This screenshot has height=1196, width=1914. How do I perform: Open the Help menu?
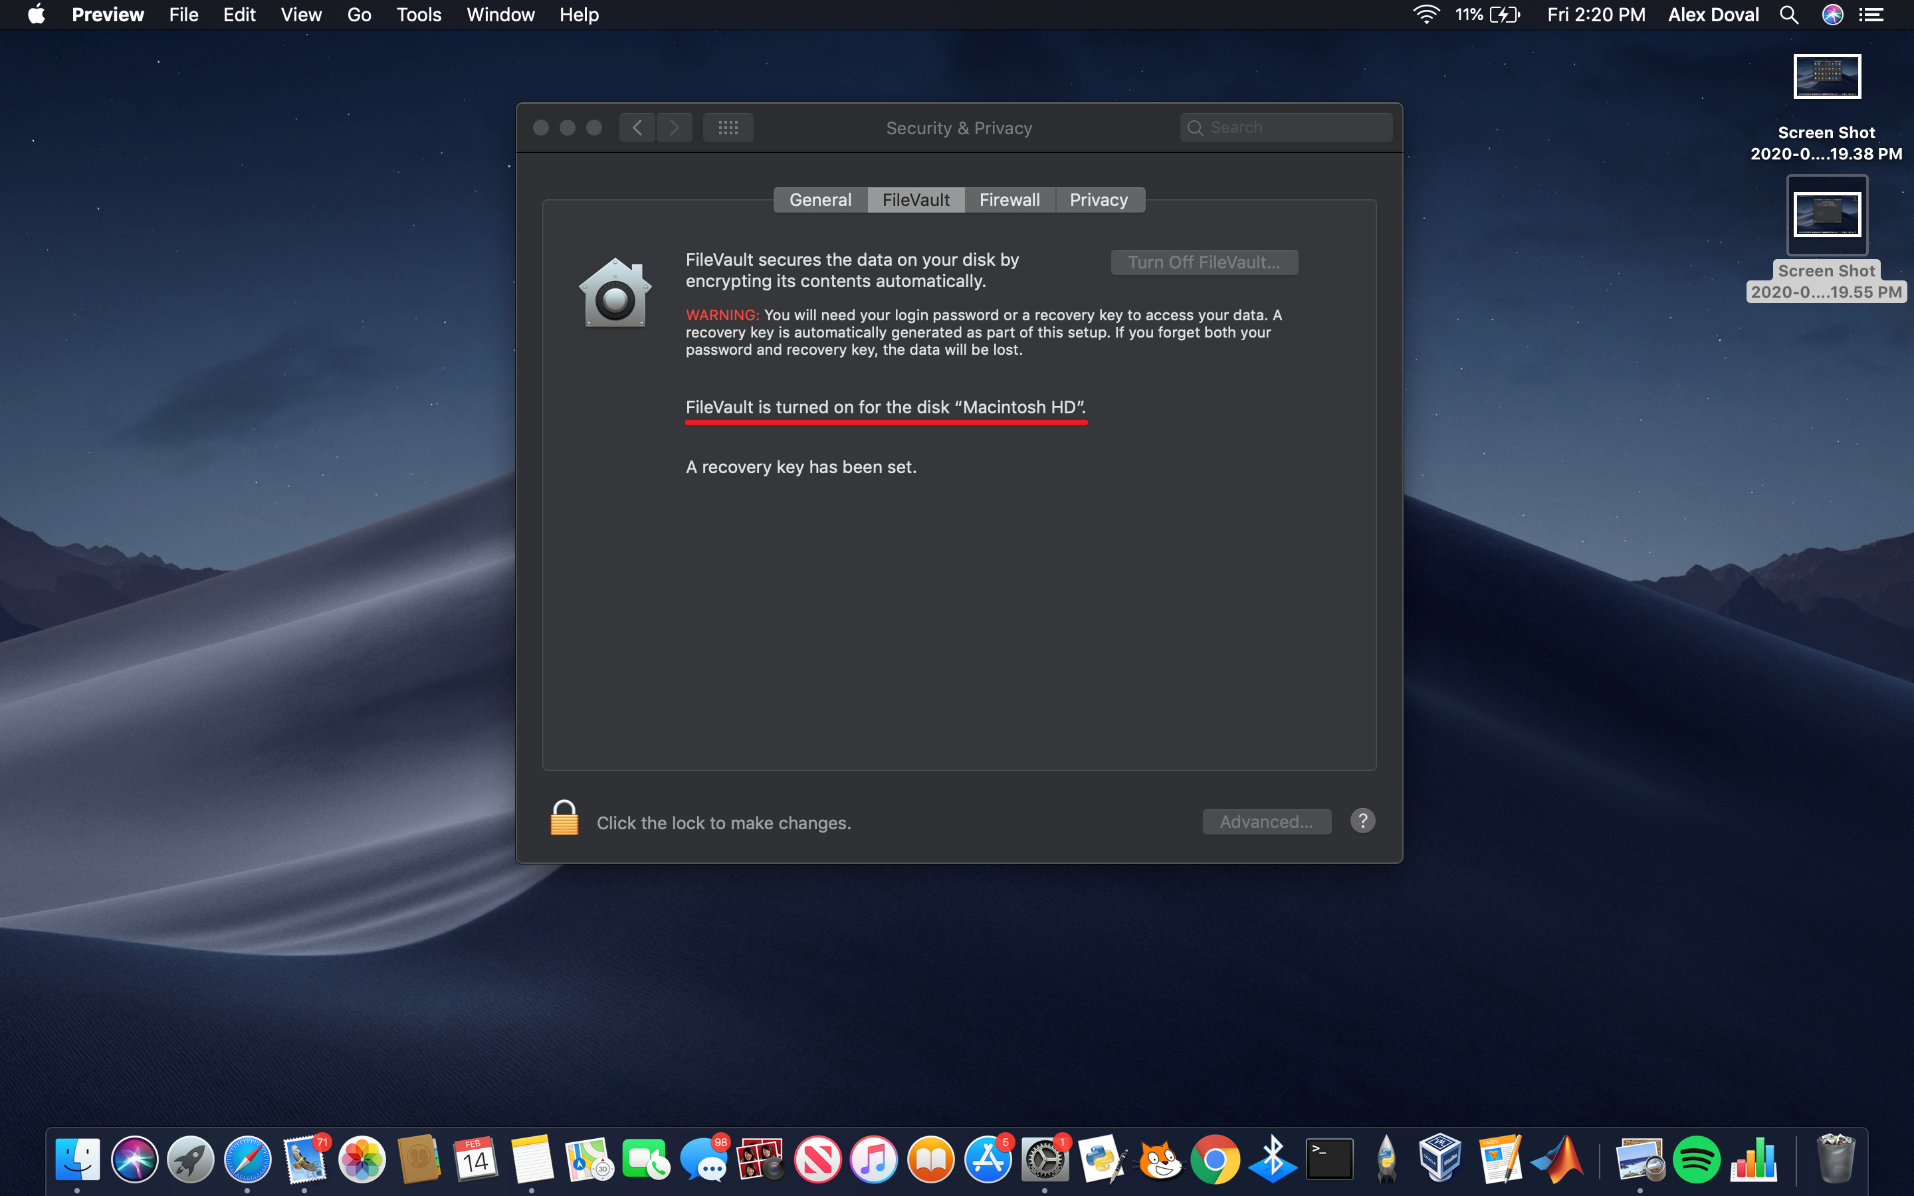(579, 15)
